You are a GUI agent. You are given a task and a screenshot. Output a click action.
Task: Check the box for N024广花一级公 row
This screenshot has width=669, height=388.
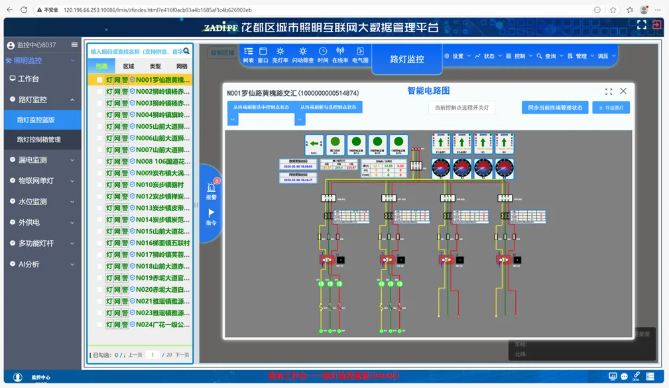pos(99,324)
